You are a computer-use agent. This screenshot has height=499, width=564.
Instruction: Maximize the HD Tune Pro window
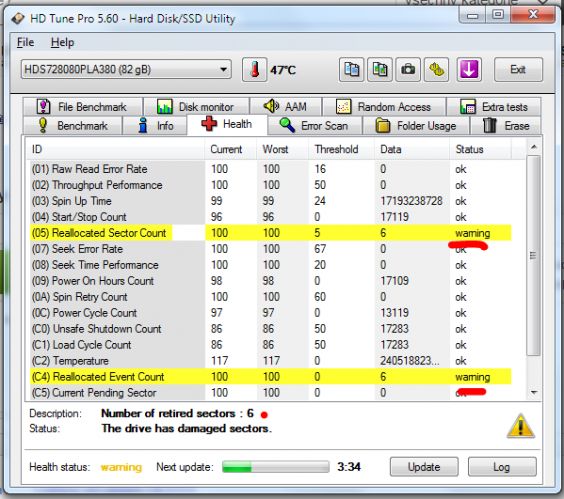coord(498,15)
